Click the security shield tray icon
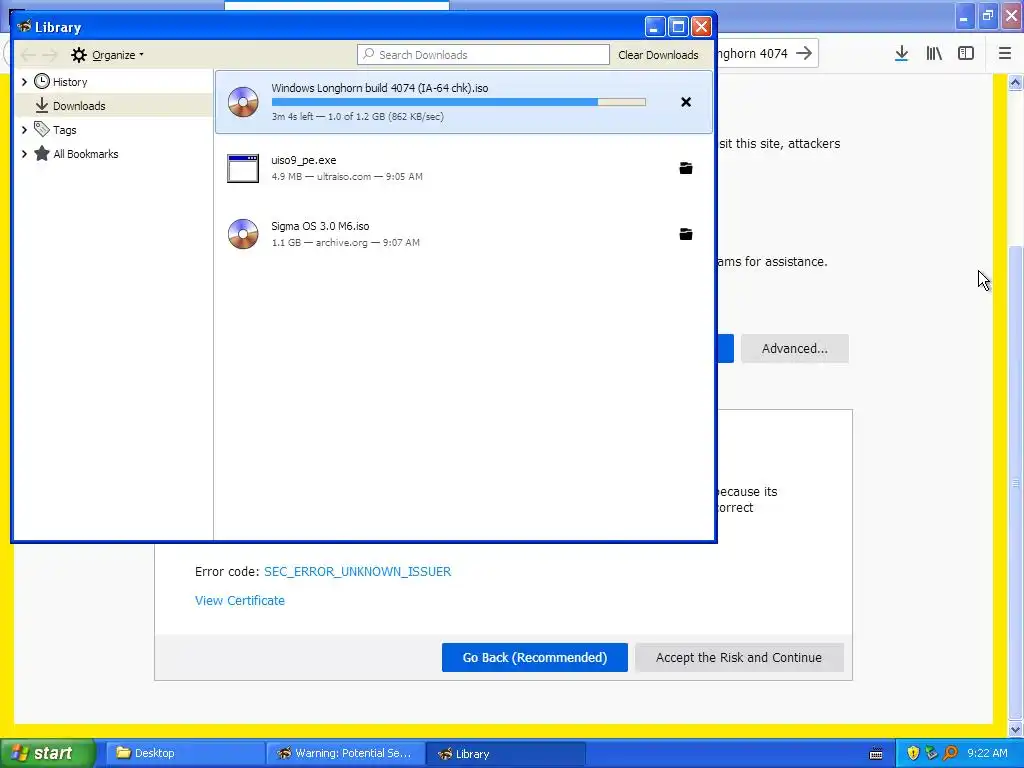The image size is (1024, 768). coord(913,754)
